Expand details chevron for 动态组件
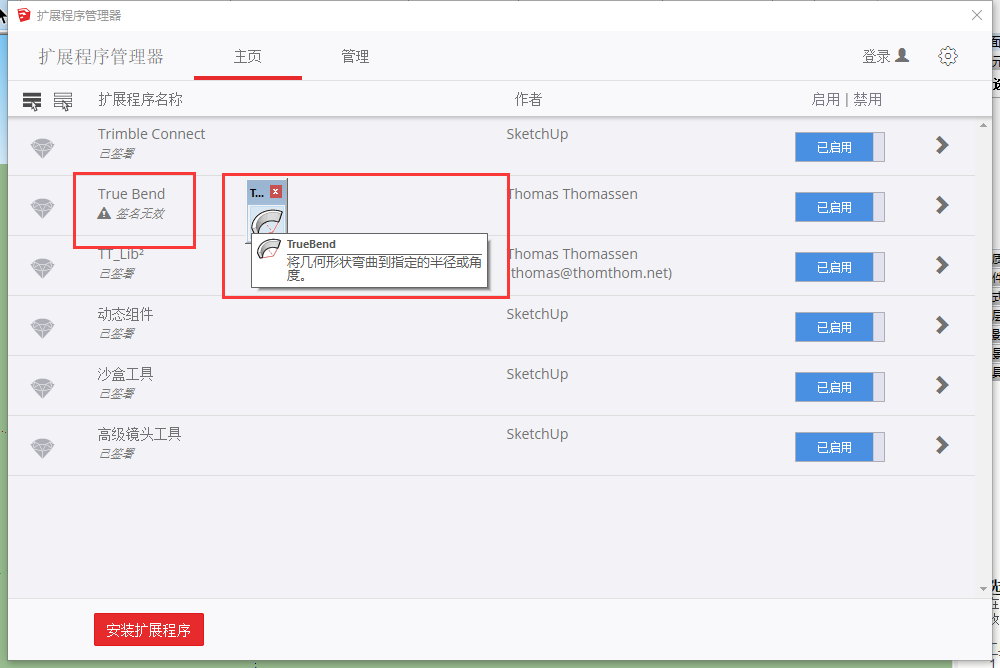Viewport: 1000px width, 668px height. pyautogui.click(x=942, y=325)
